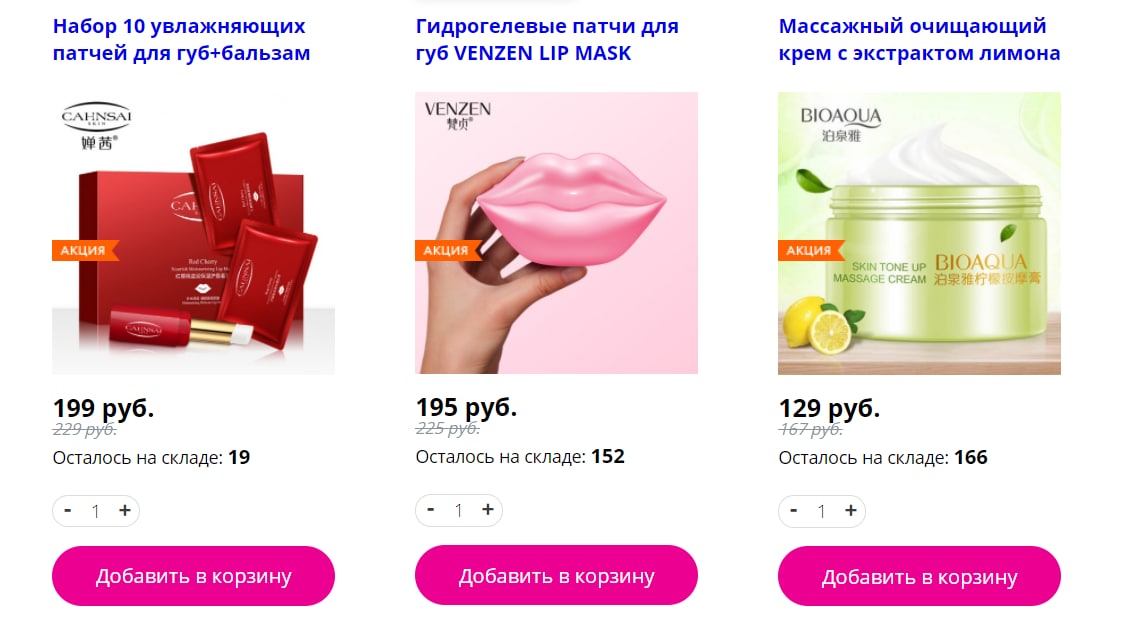The height and width of the screenshot is (630, 1137).
Task: Click the АКЦИЯ badge on the VENZEN image
Action: coord(447,250)
